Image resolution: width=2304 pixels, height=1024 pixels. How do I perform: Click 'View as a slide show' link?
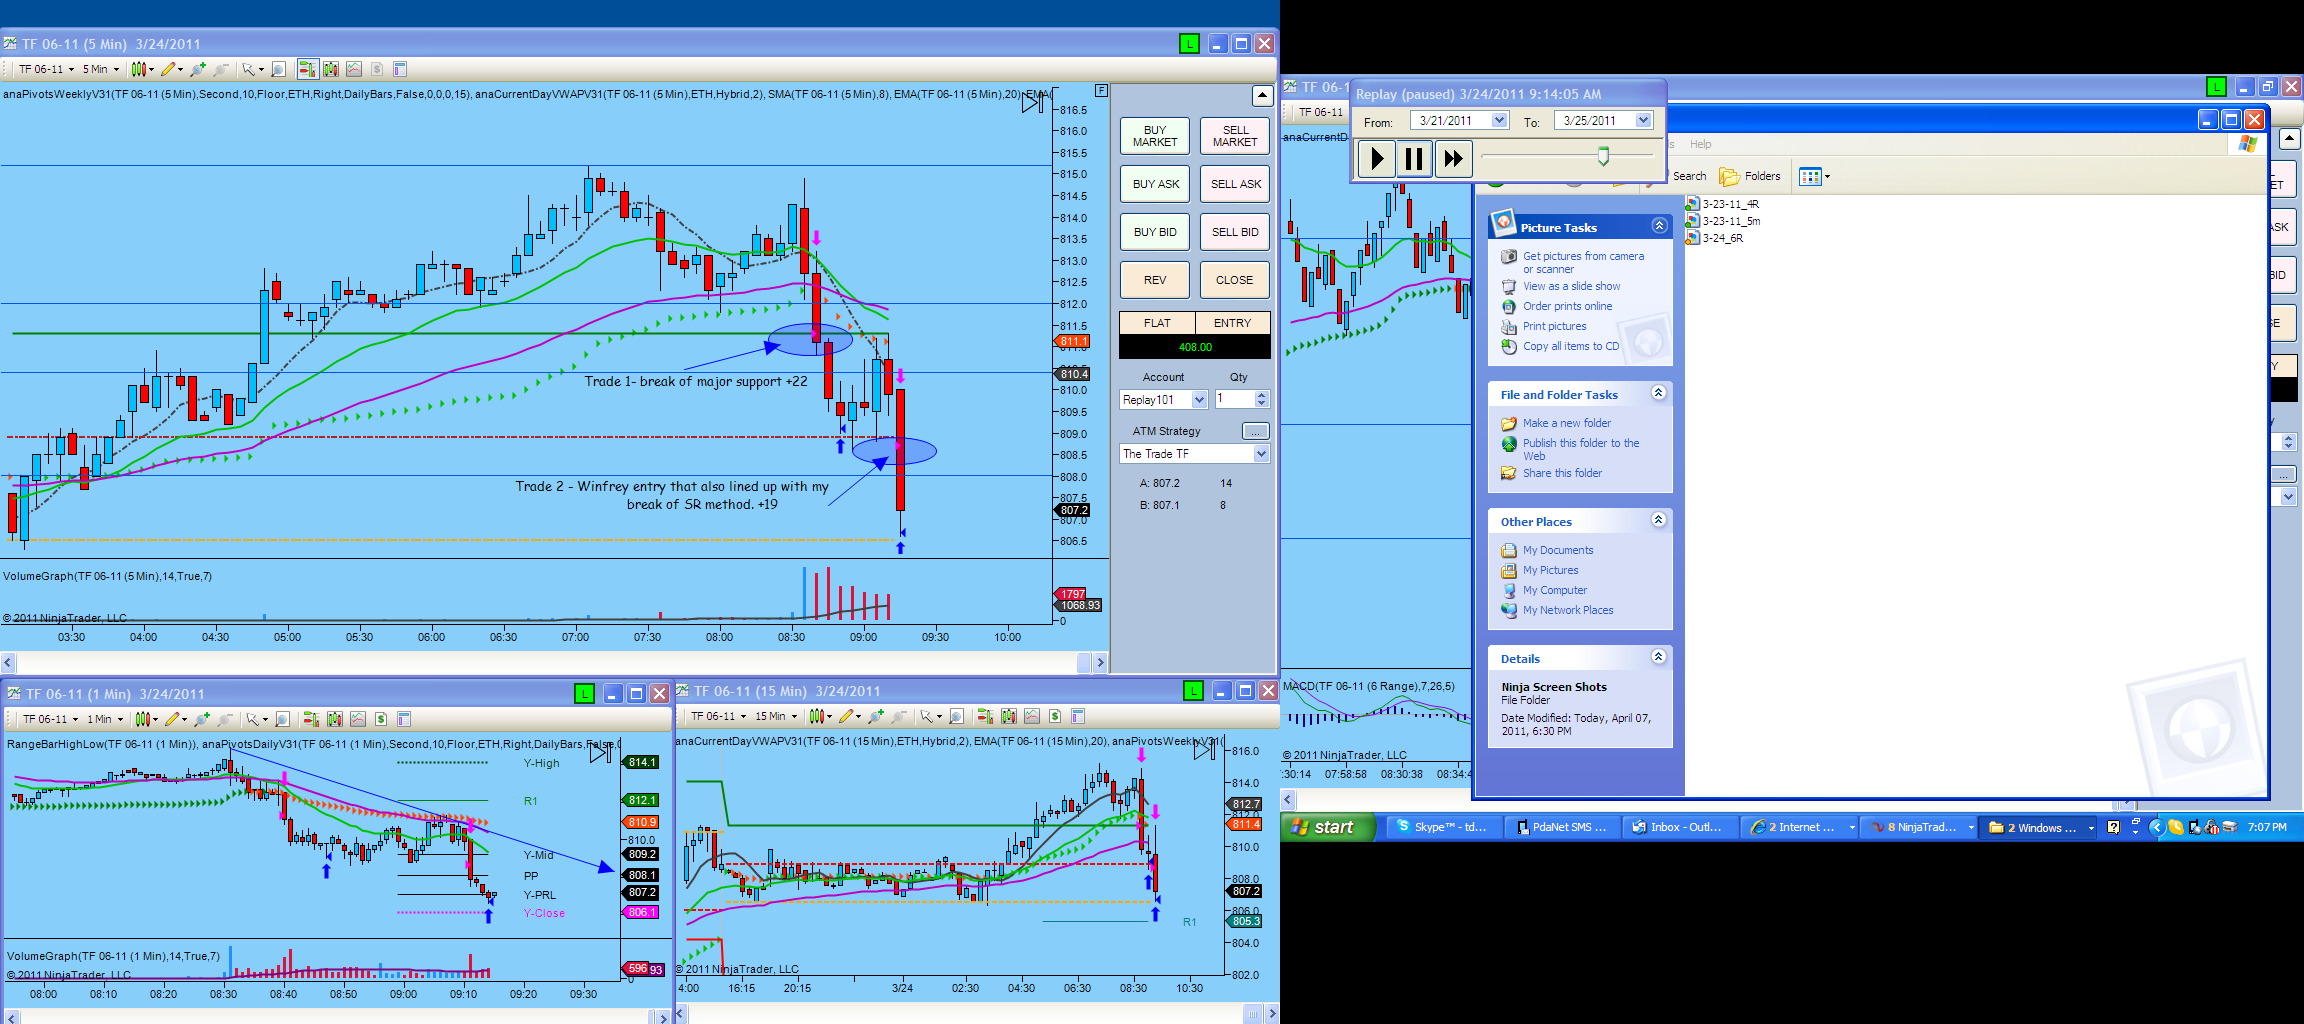coord(1571,286)
